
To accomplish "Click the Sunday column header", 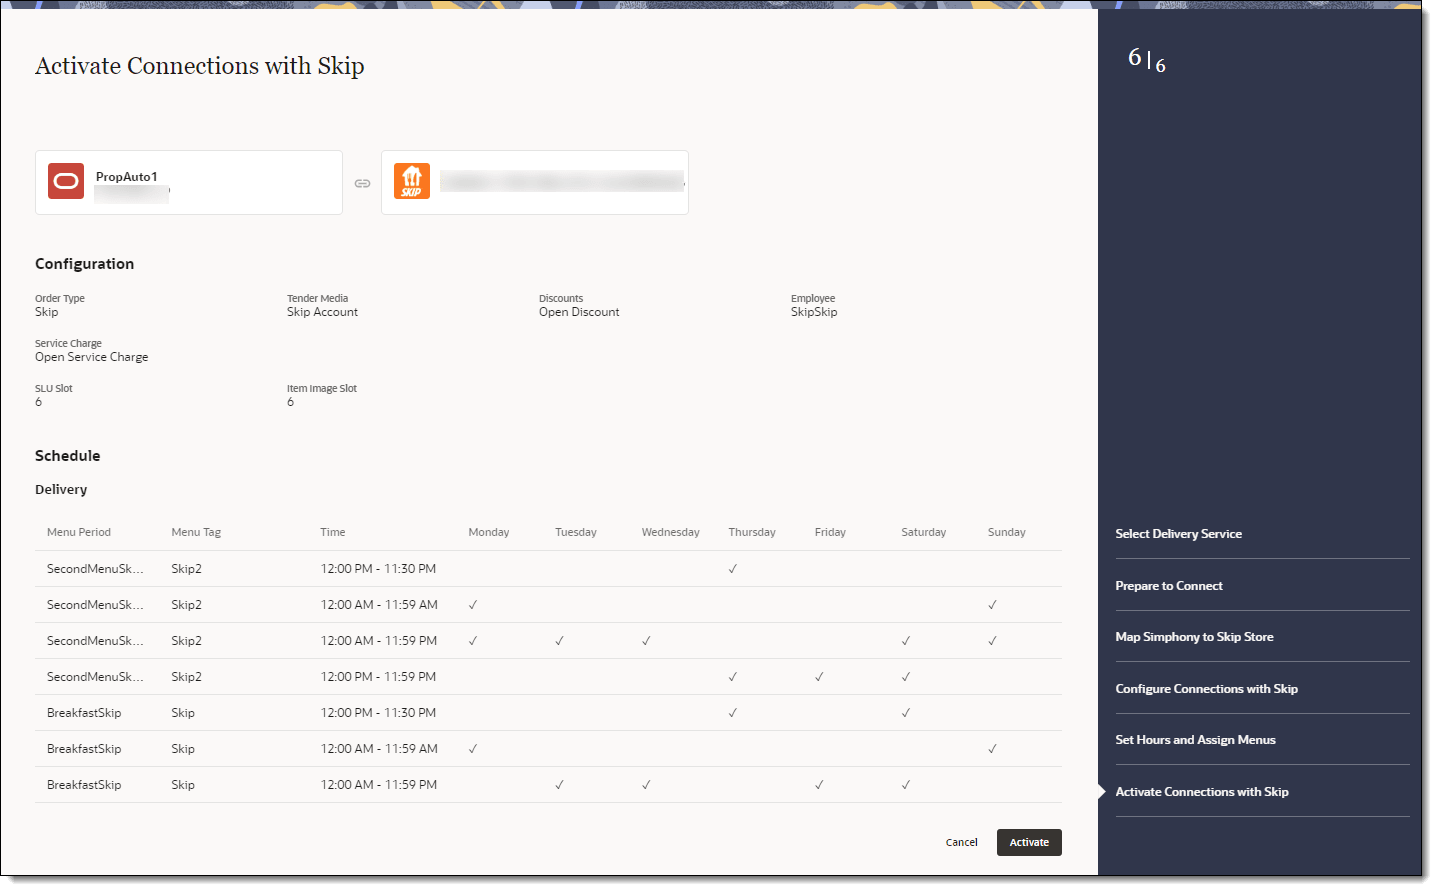I will click(1007, 532).
